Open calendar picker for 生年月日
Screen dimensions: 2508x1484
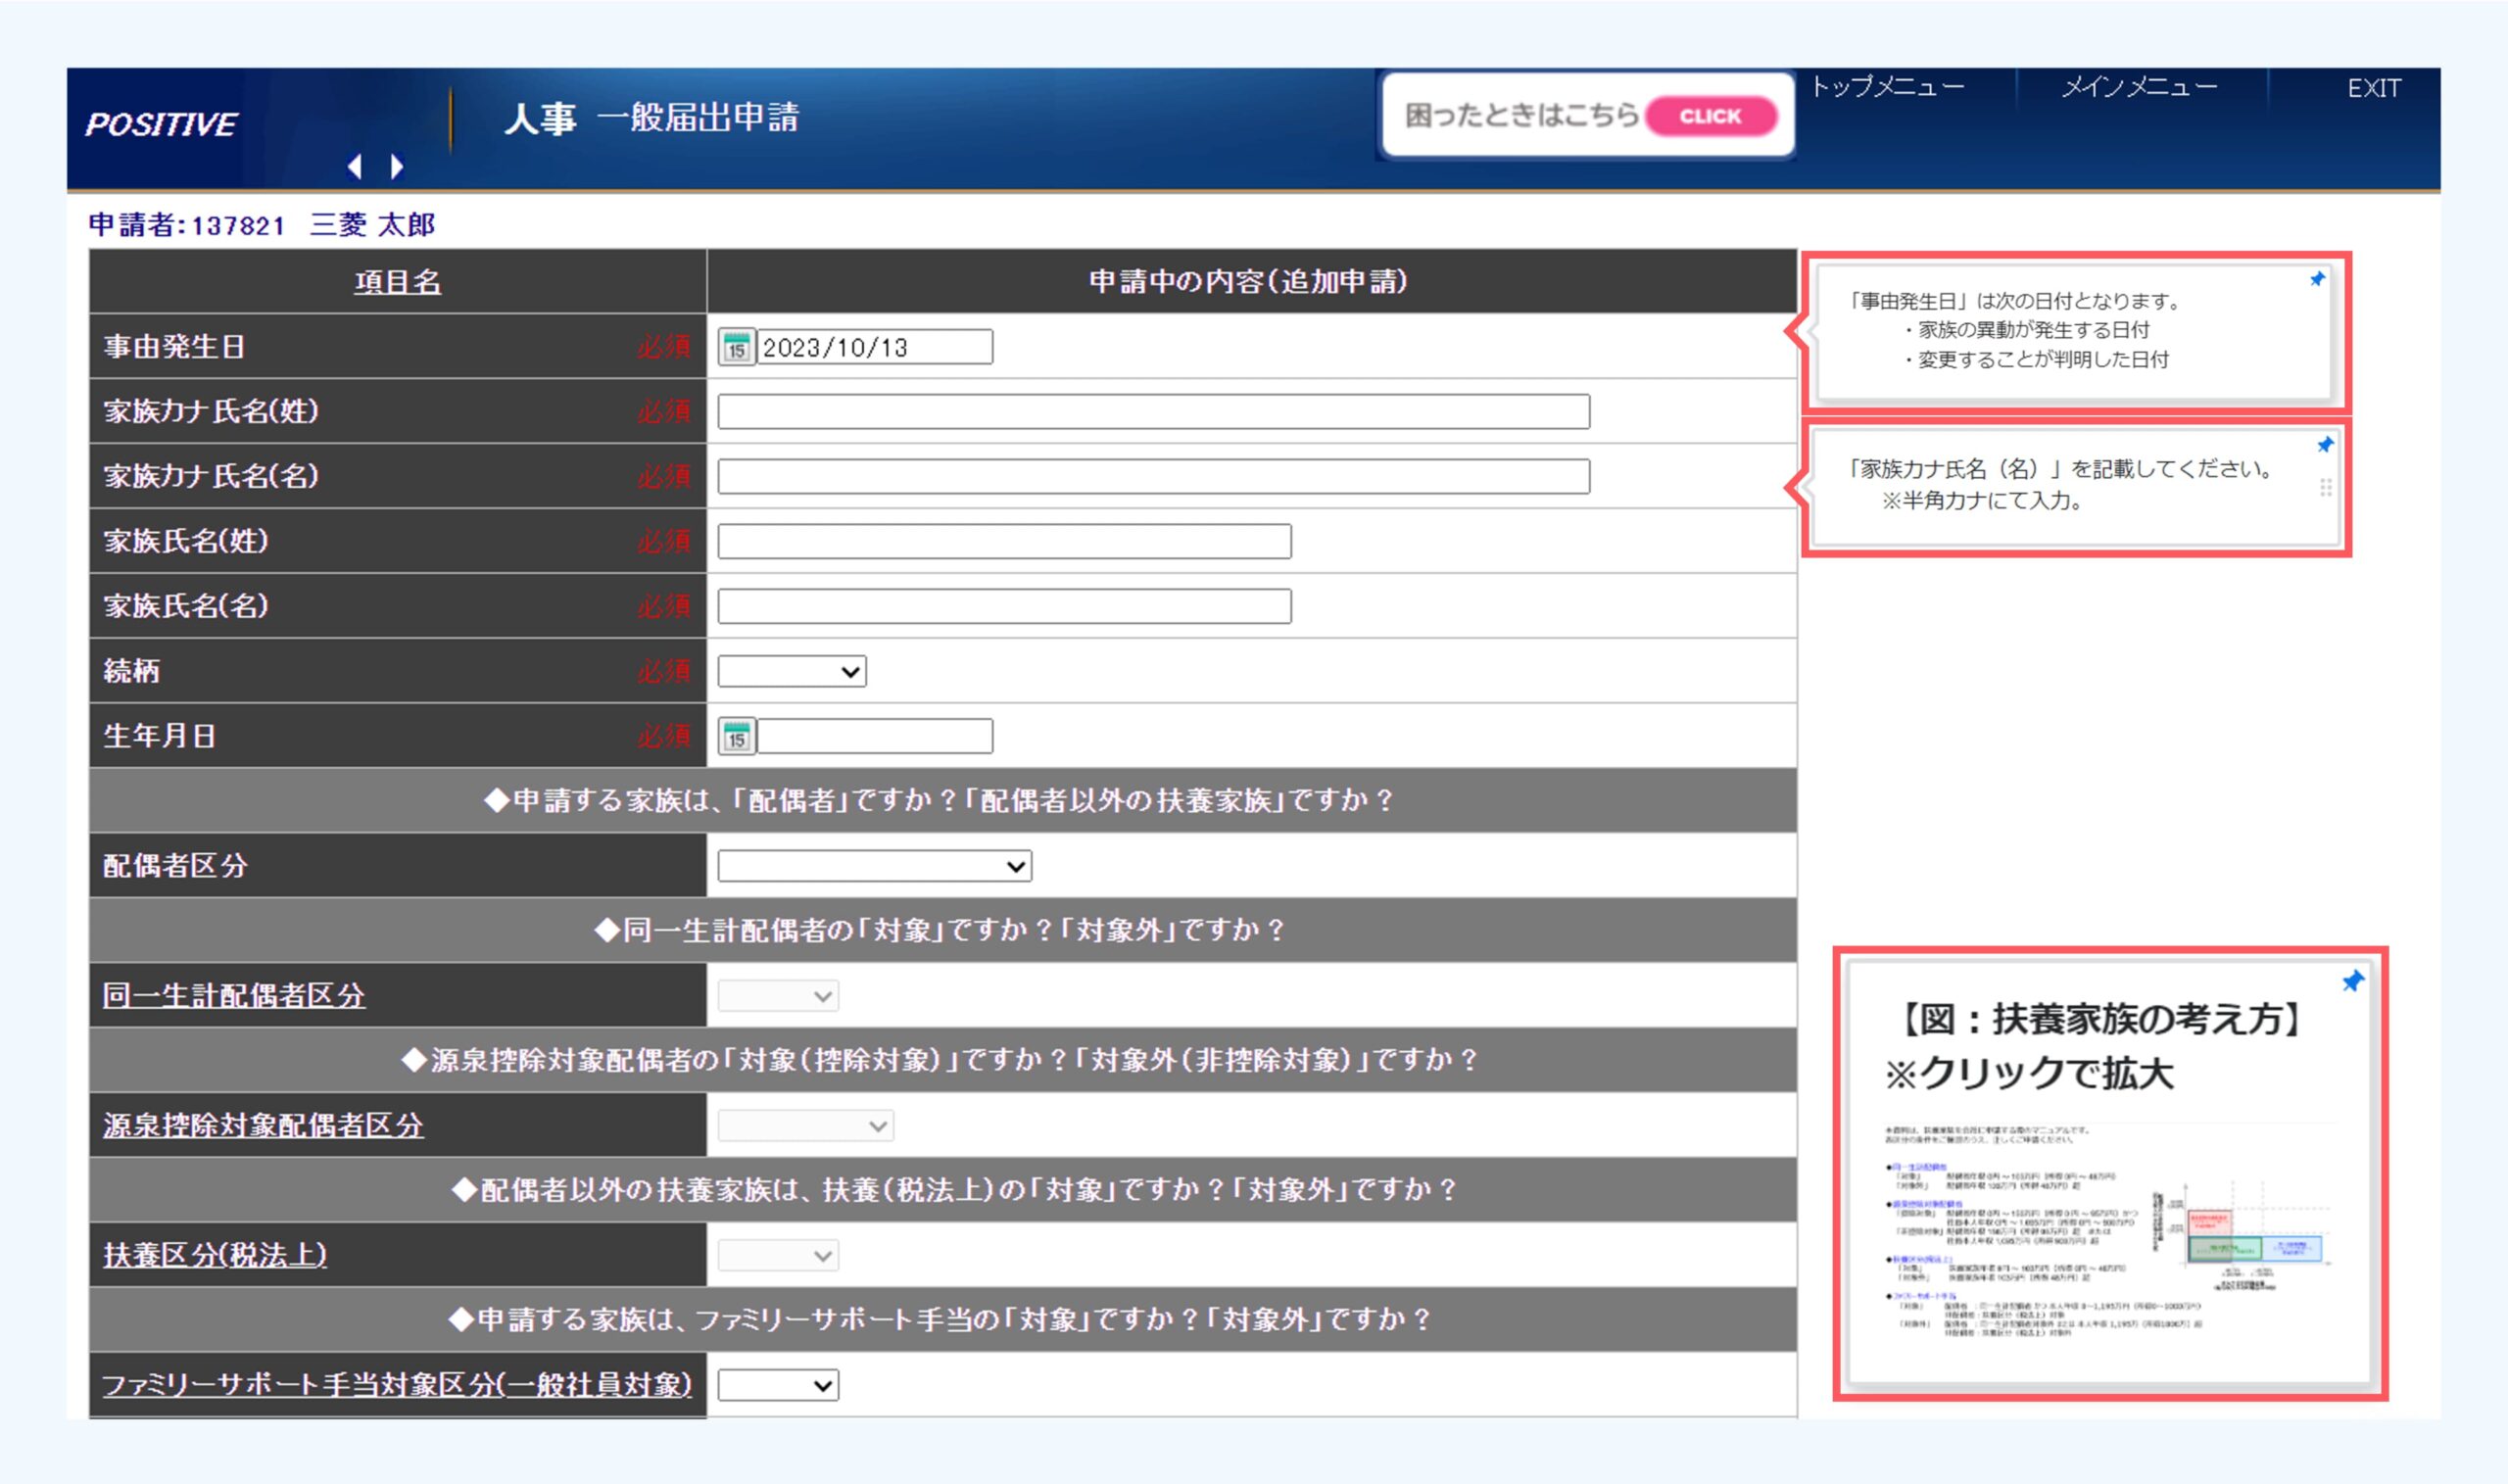coord(736,737)
